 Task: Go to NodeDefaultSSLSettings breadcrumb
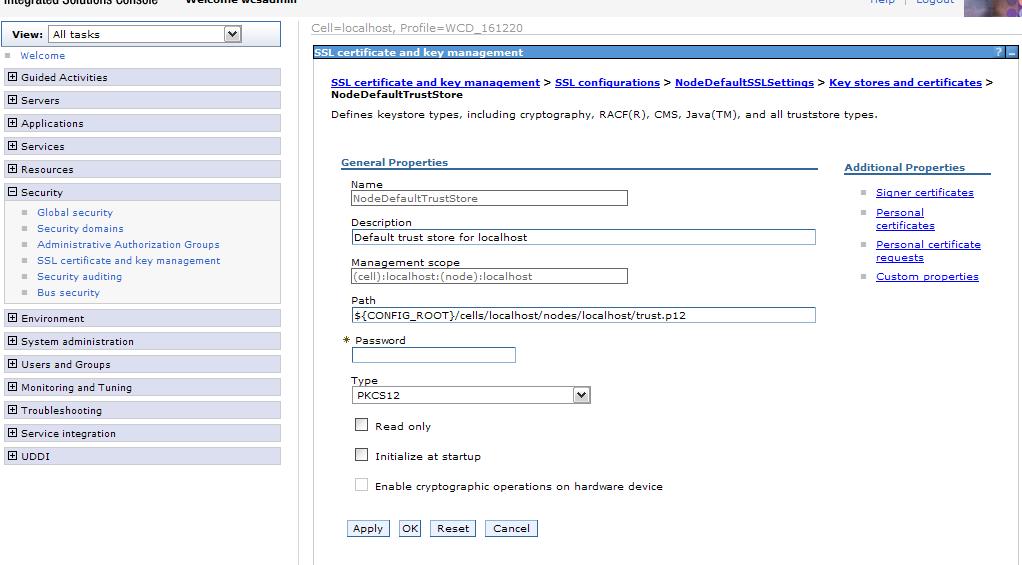(744, 83)
